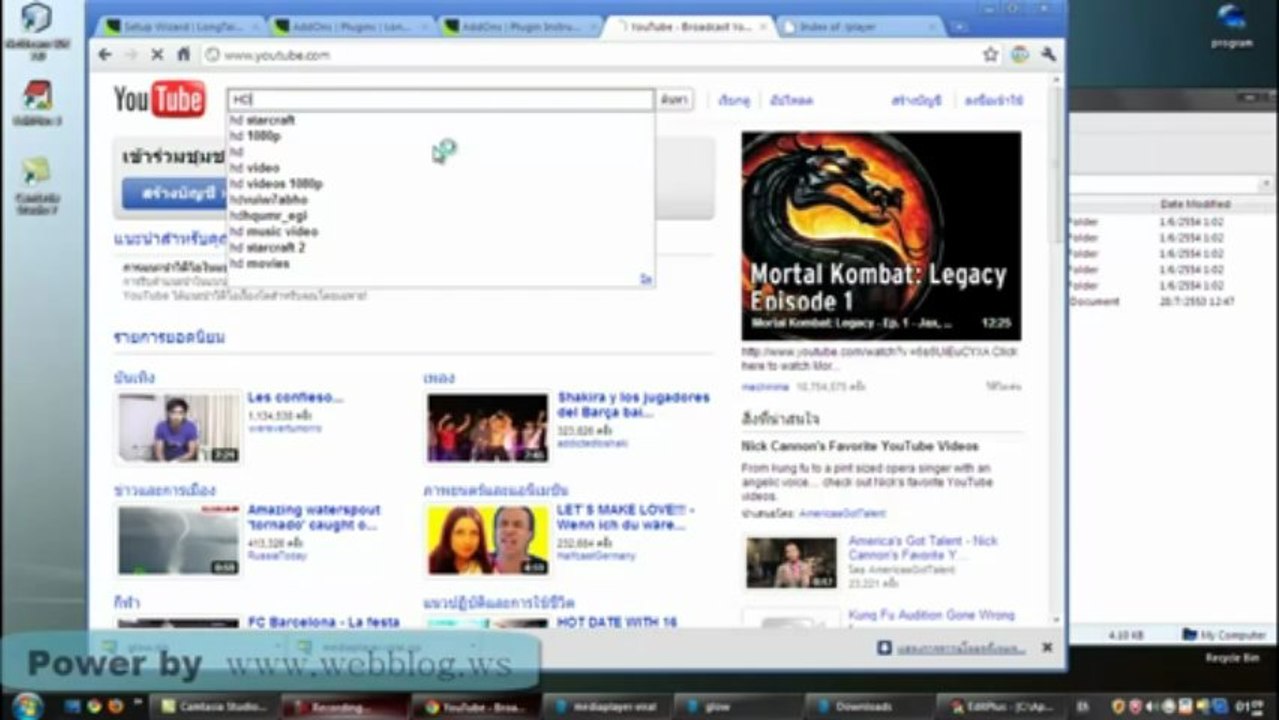Open America's Got Talent Nick Cannon thumbnail
Viewport: 1279px width, 720px height.
(791, 563)
